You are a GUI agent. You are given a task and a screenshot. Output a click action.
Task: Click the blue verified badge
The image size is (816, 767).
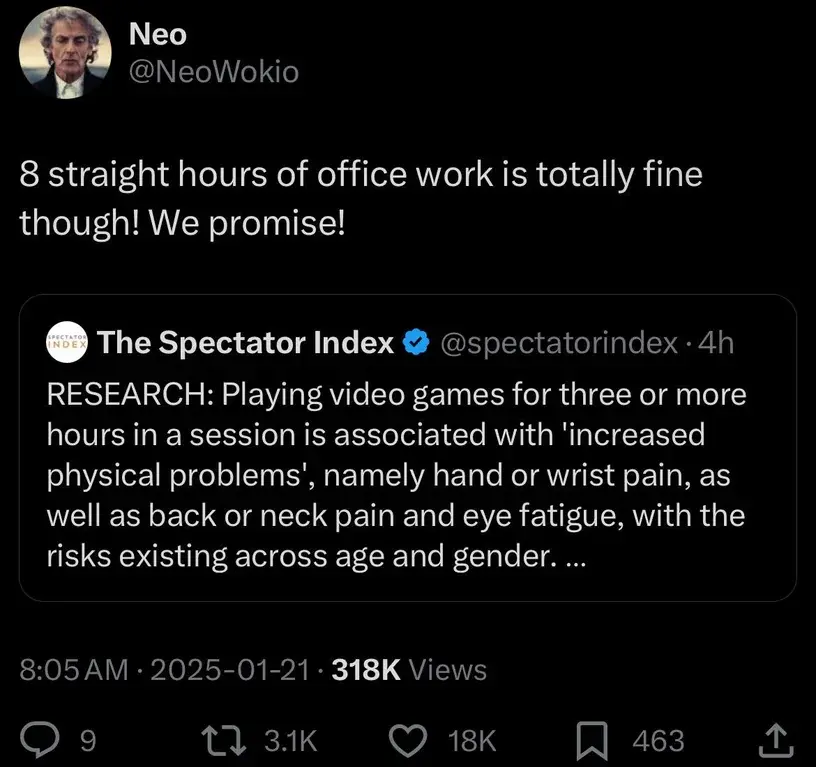(x=414, y=343)
